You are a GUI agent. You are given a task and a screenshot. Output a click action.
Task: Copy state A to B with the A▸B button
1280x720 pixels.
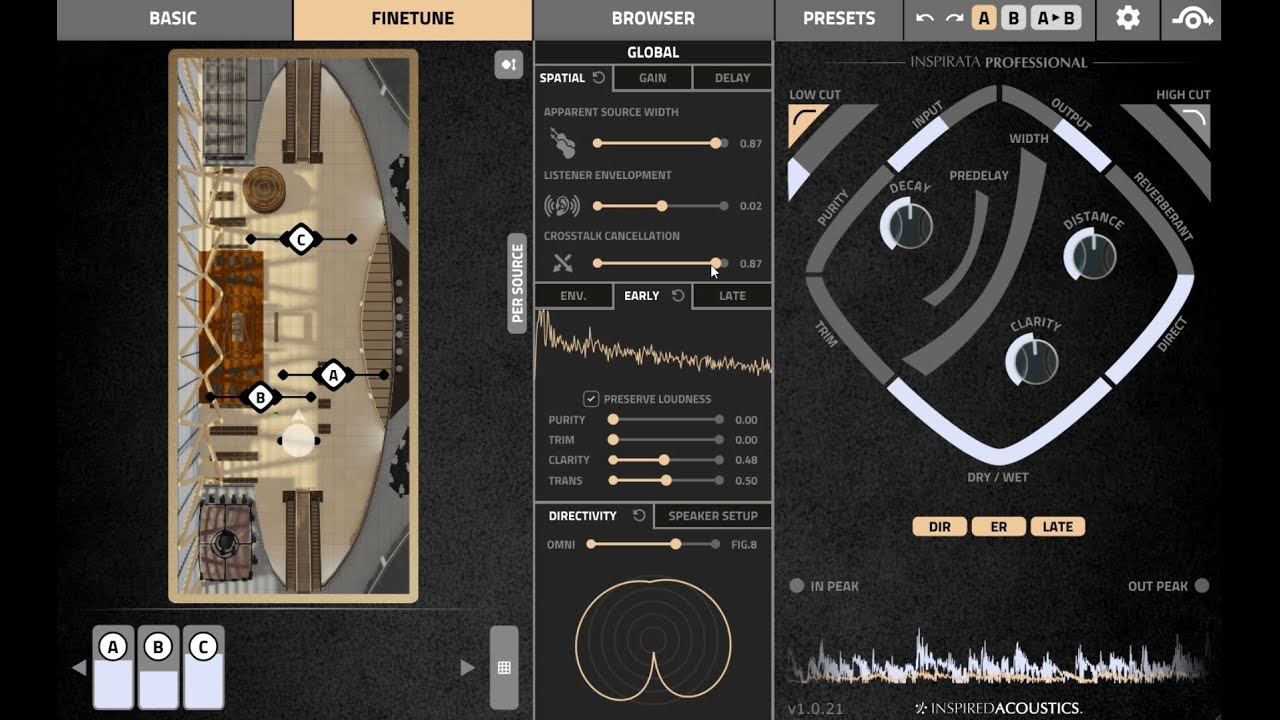point(1056,18)
